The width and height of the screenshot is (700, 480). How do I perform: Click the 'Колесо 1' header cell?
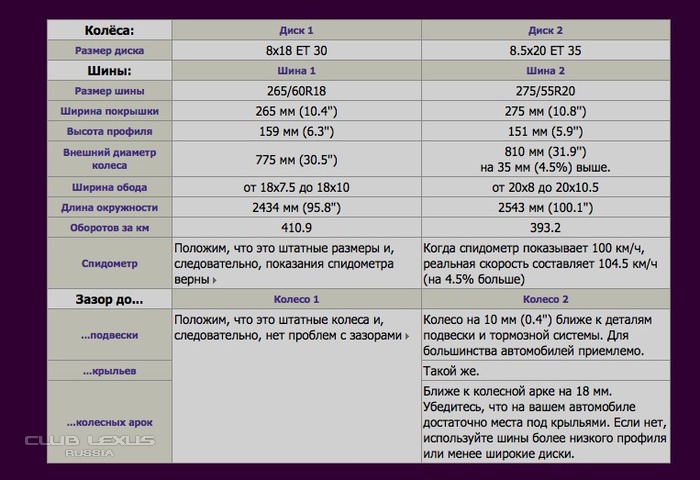point(296,299)
